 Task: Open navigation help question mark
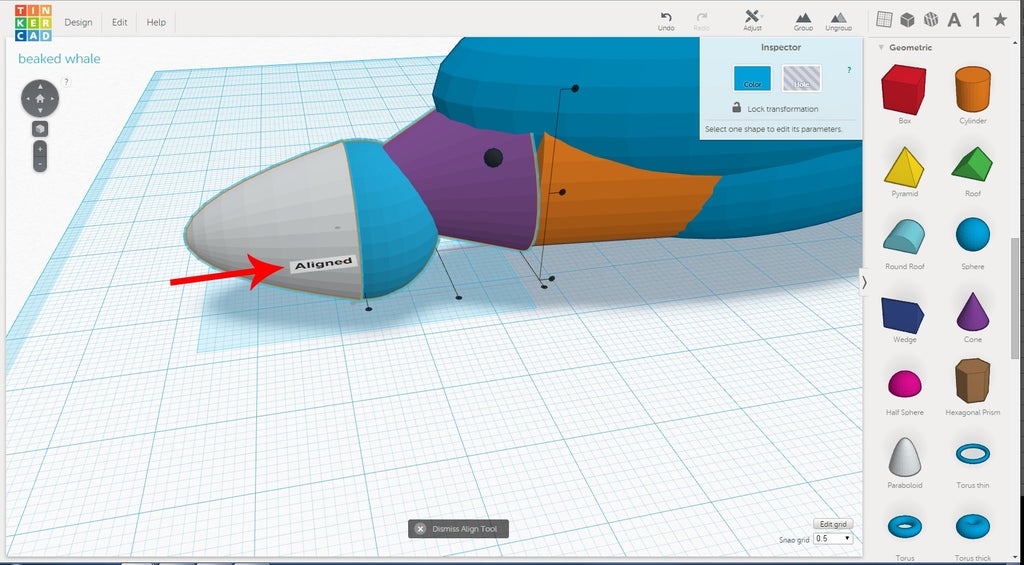67,82
